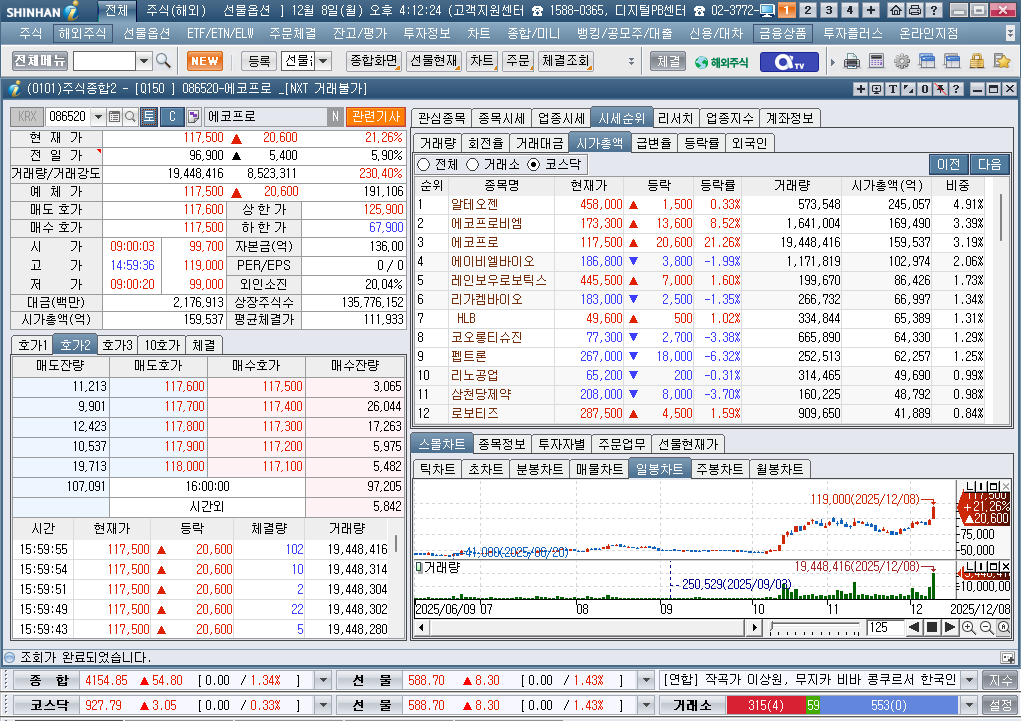Click the 종합화면 toolbar button

pyautogui.click(x=373, y=61)
